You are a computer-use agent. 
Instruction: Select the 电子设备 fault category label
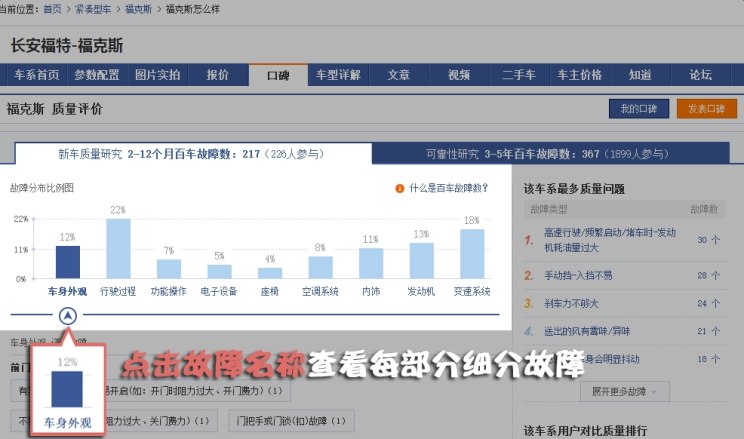(x=219, y=291)
